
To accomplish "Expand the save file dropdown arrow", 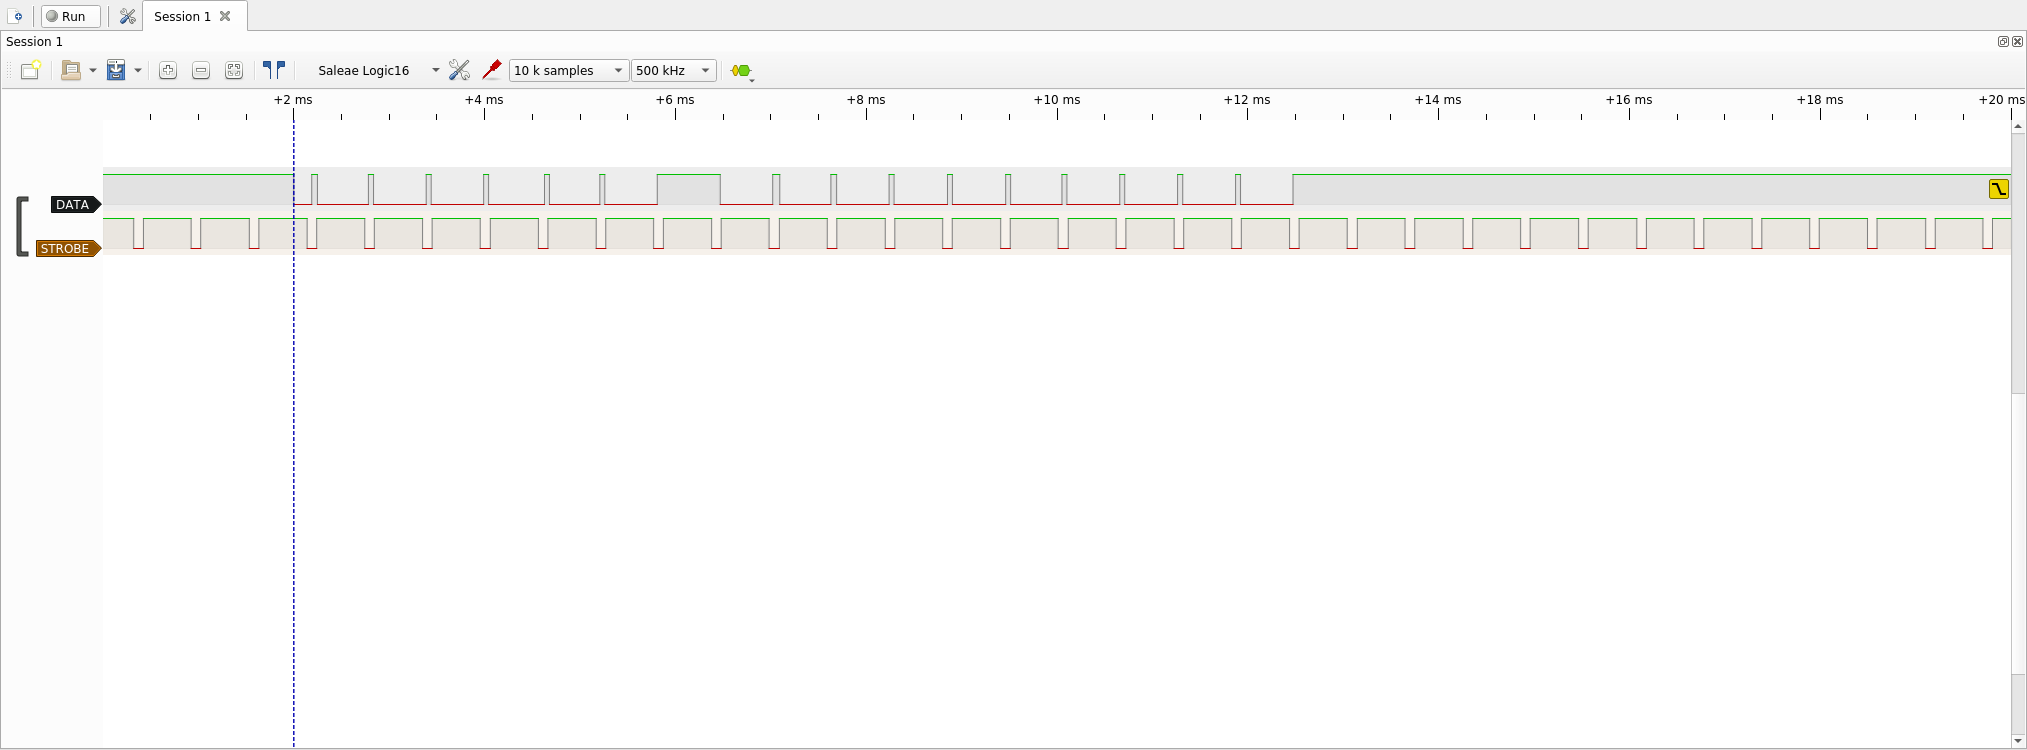I will (138, 70).
